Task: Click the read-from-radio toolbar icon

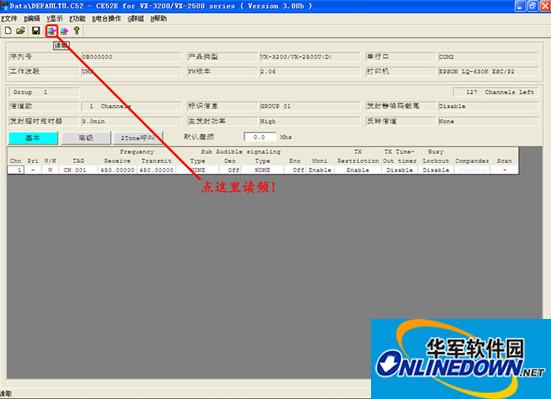Action: click(52, 31)
